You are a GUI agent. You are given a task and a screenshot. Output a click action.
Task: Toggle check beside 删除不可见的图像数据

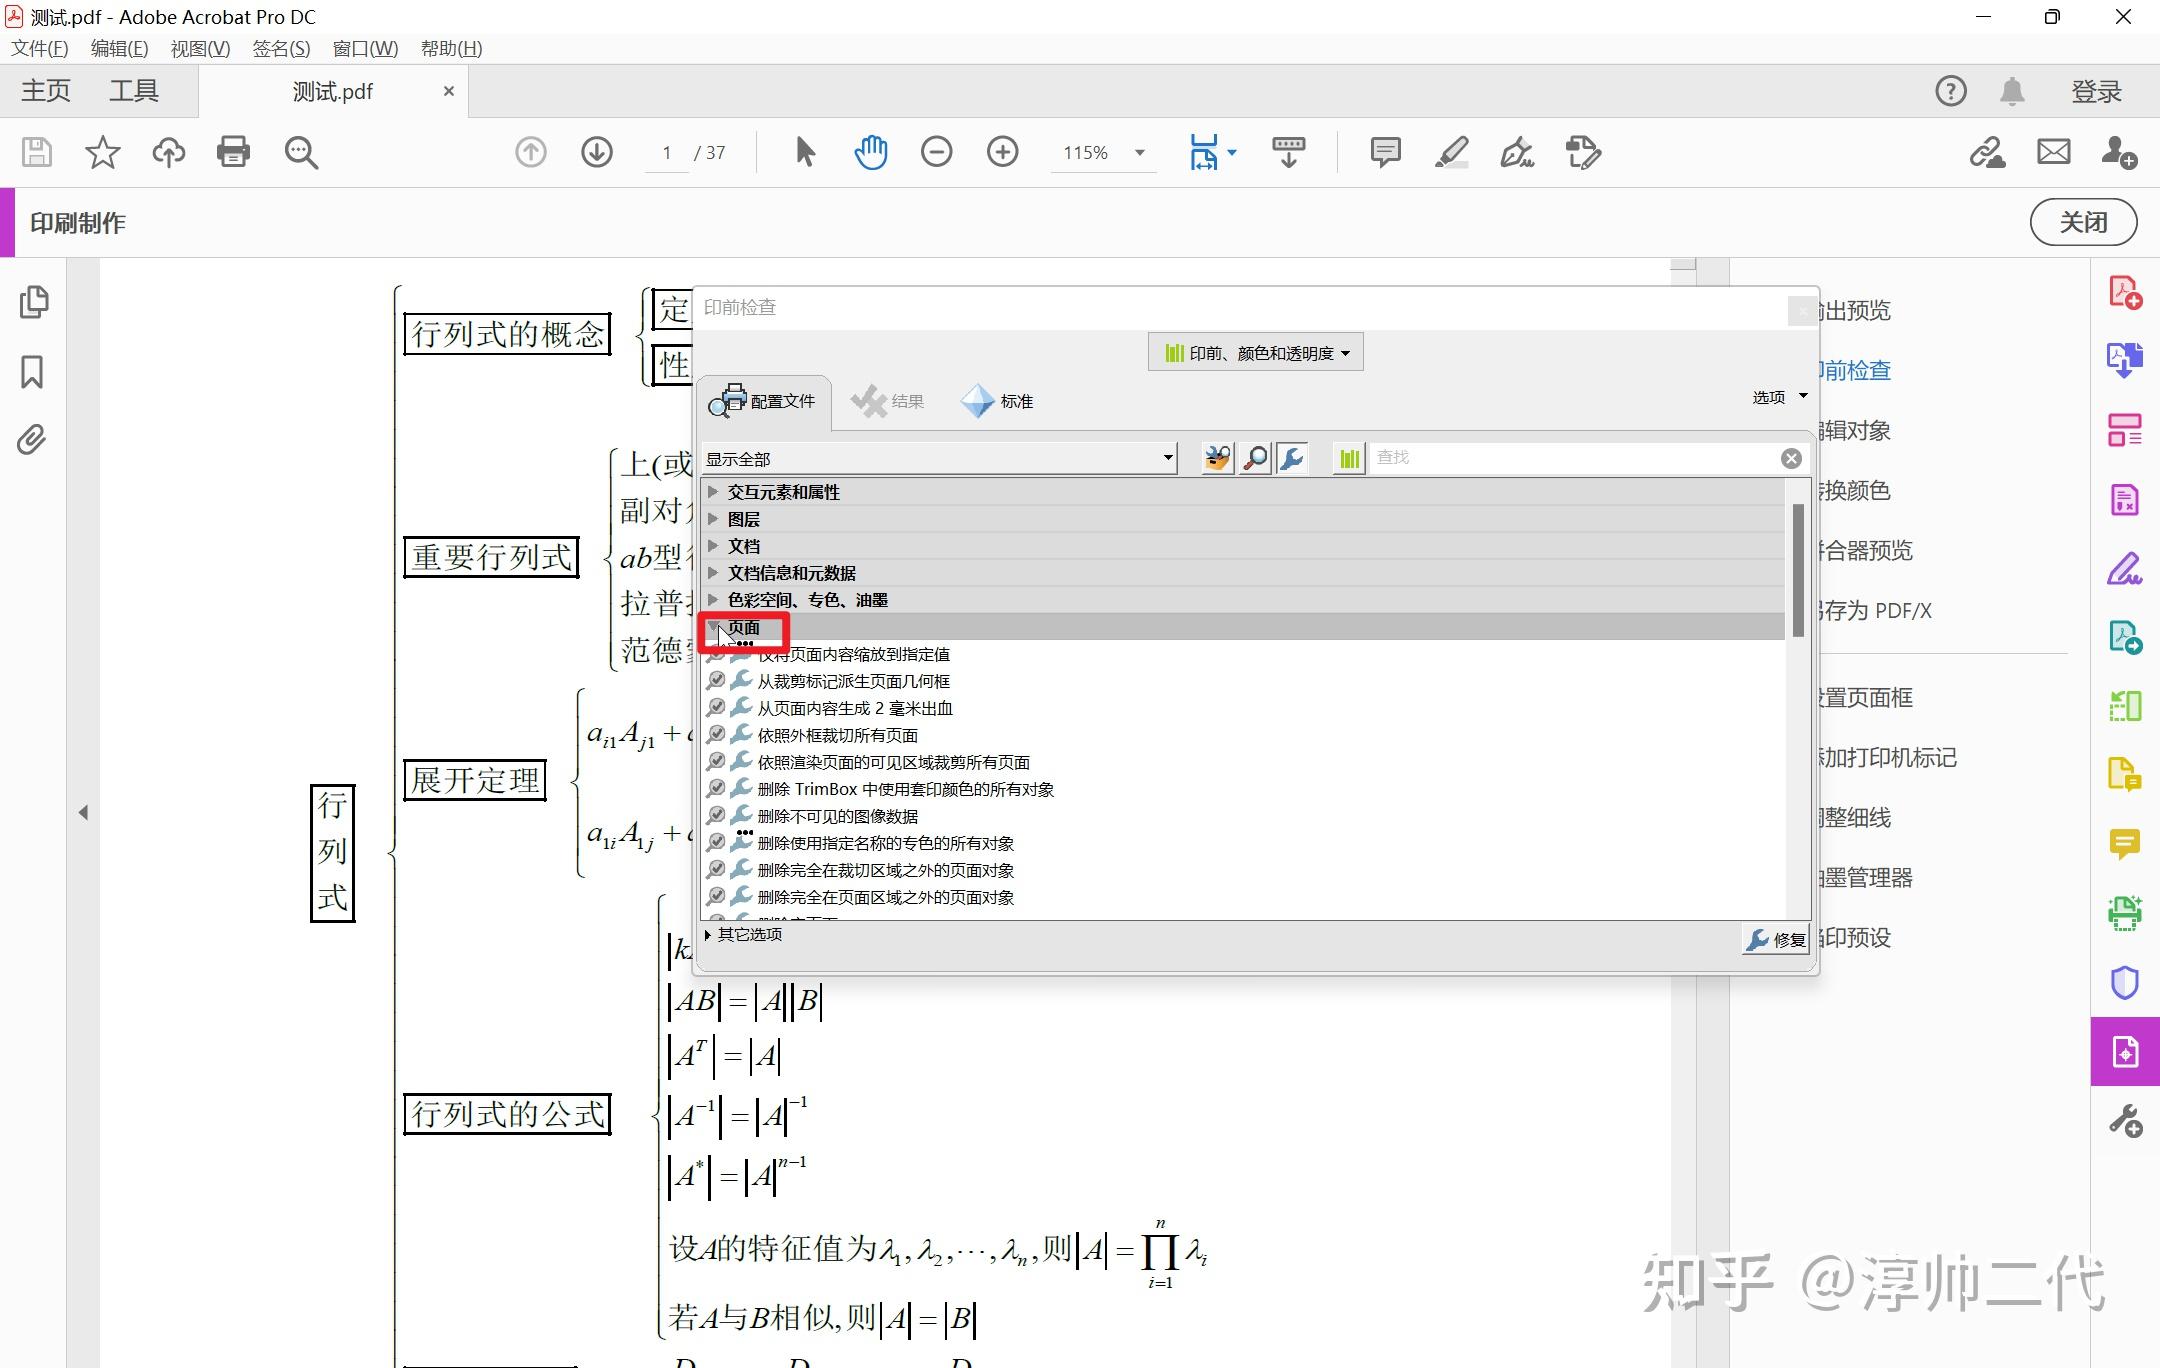716,816
